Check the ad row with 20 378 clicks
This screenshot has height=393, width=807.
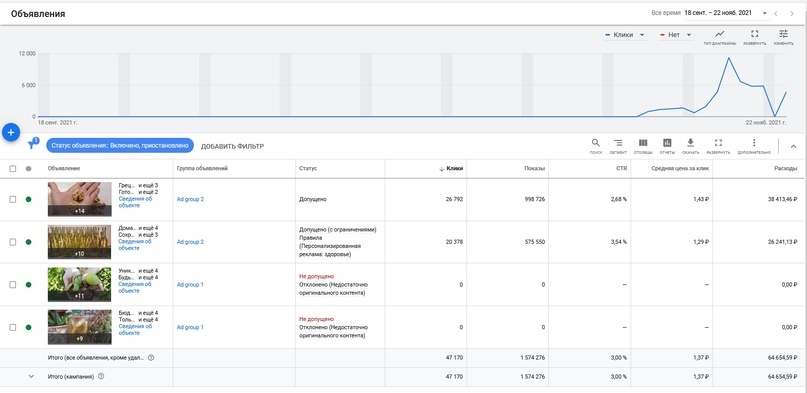click(13, 242)
